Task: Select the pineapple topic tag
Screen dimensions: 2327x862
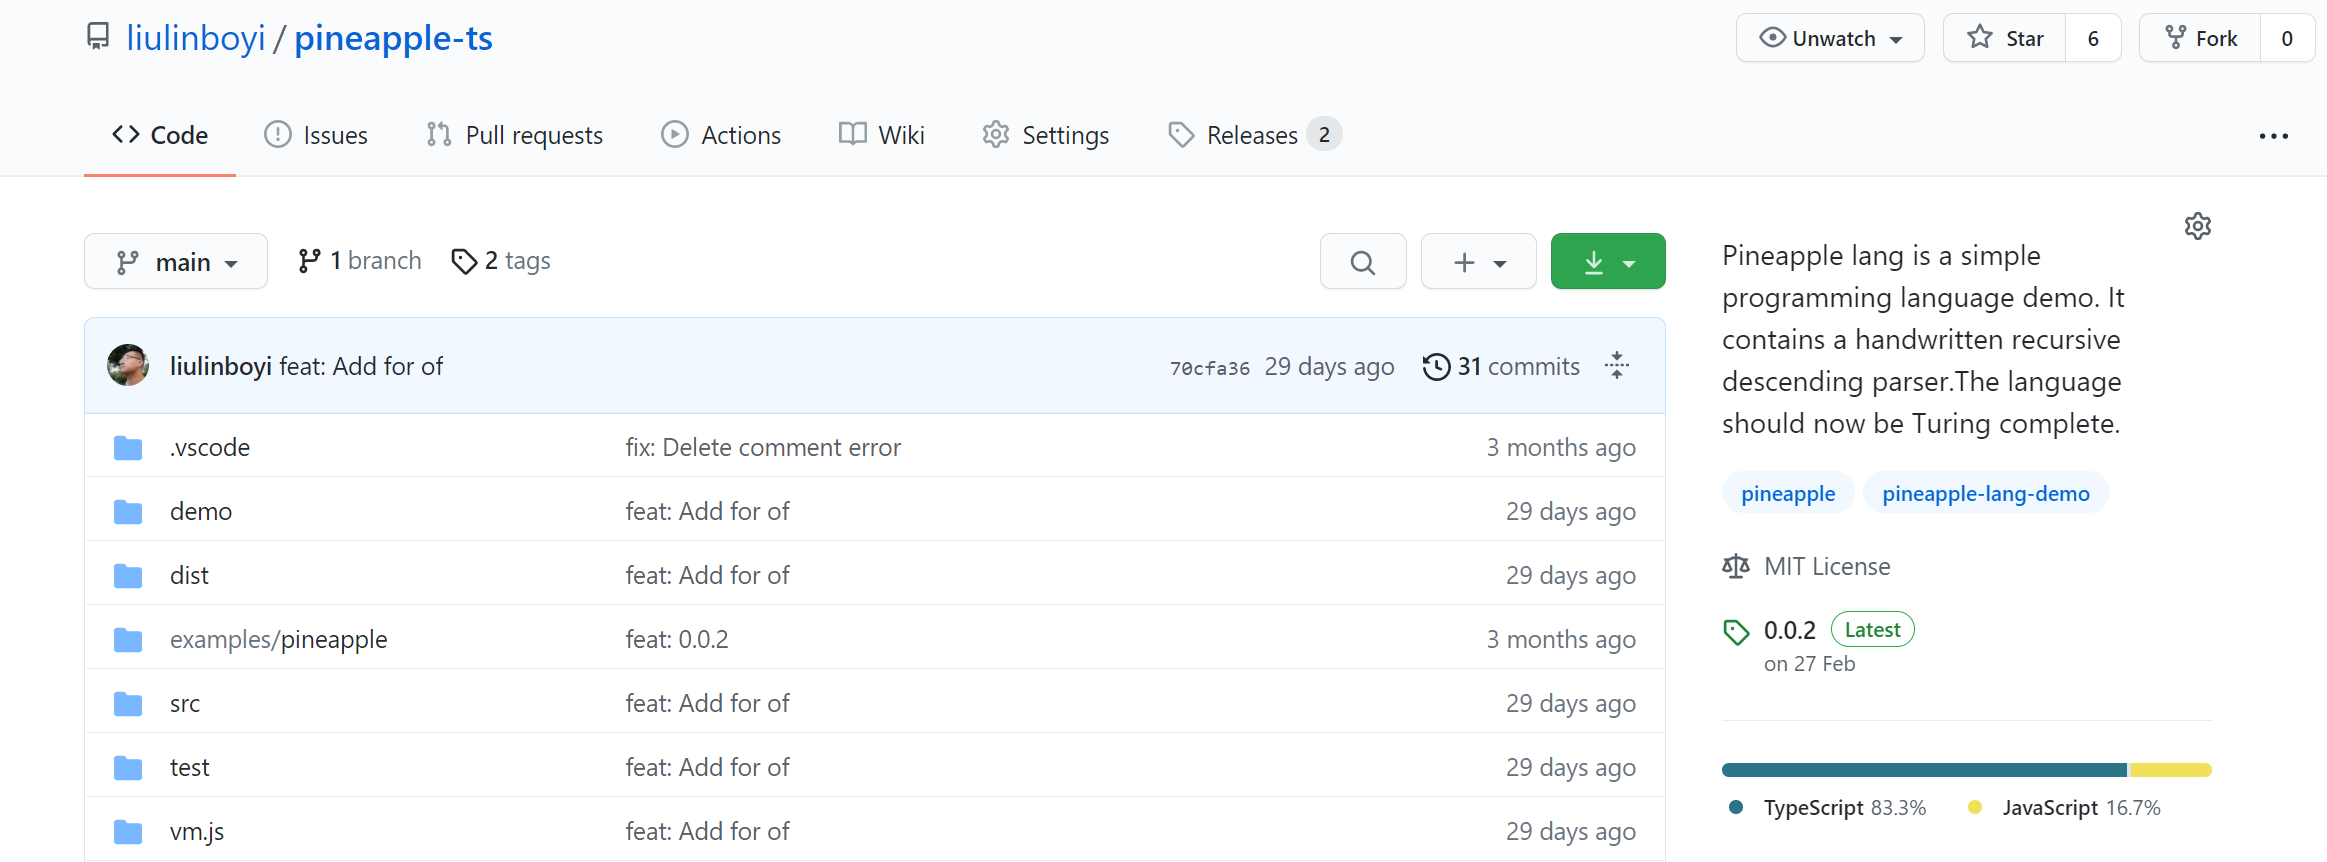Action: tap(1788, 493)
